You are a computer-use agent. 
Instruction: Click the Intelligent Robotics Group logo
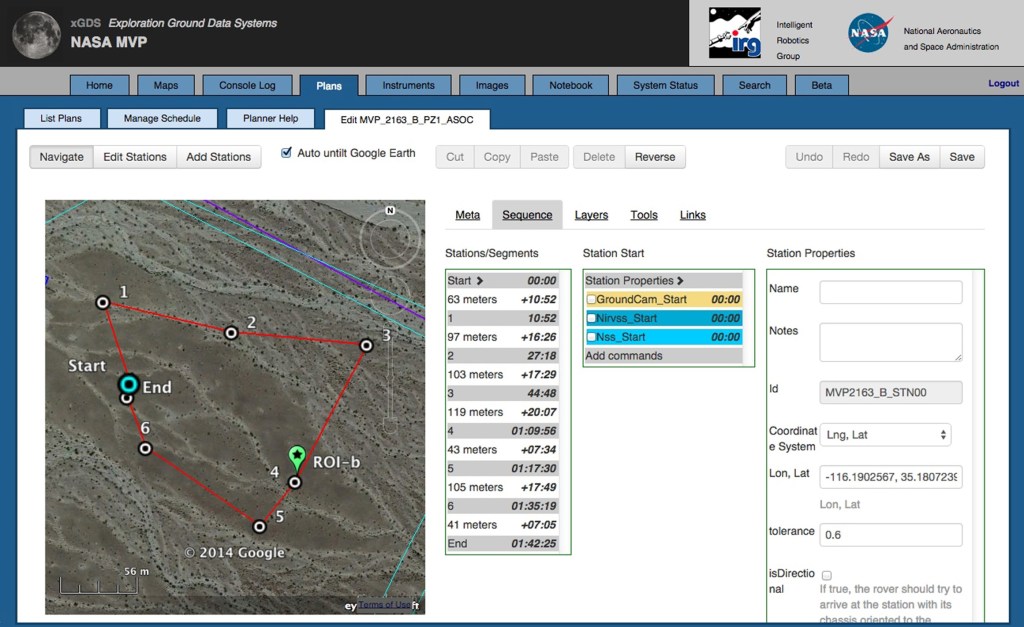click(733, 32)
